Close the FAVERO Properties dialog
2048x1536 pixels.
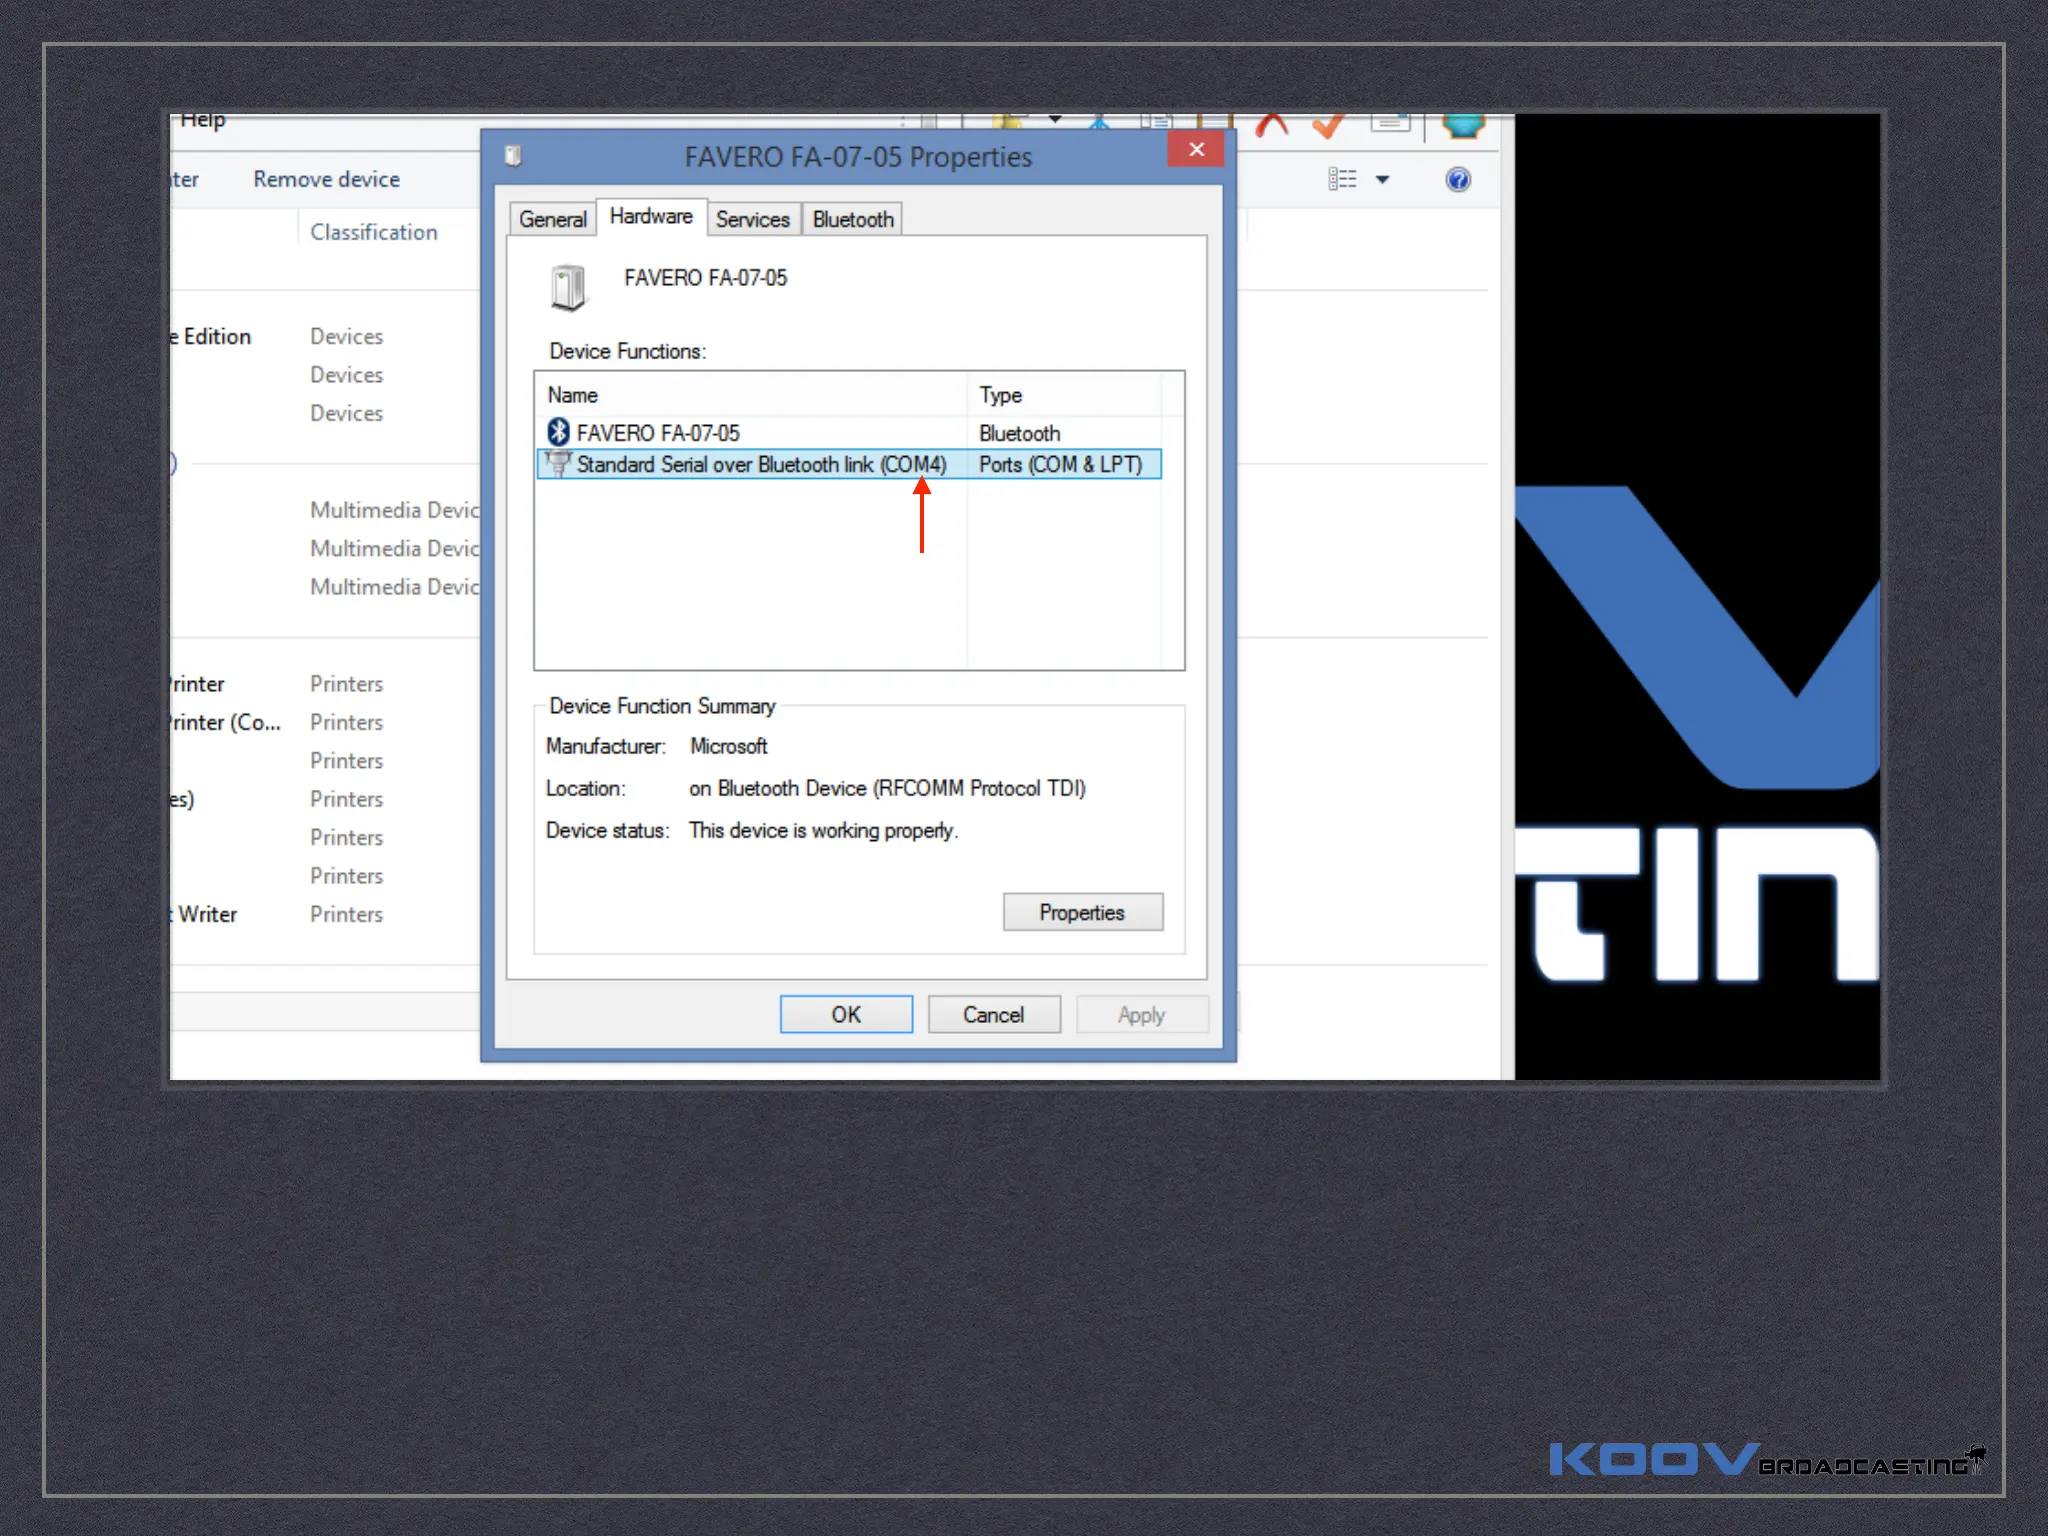point(1195,150)
